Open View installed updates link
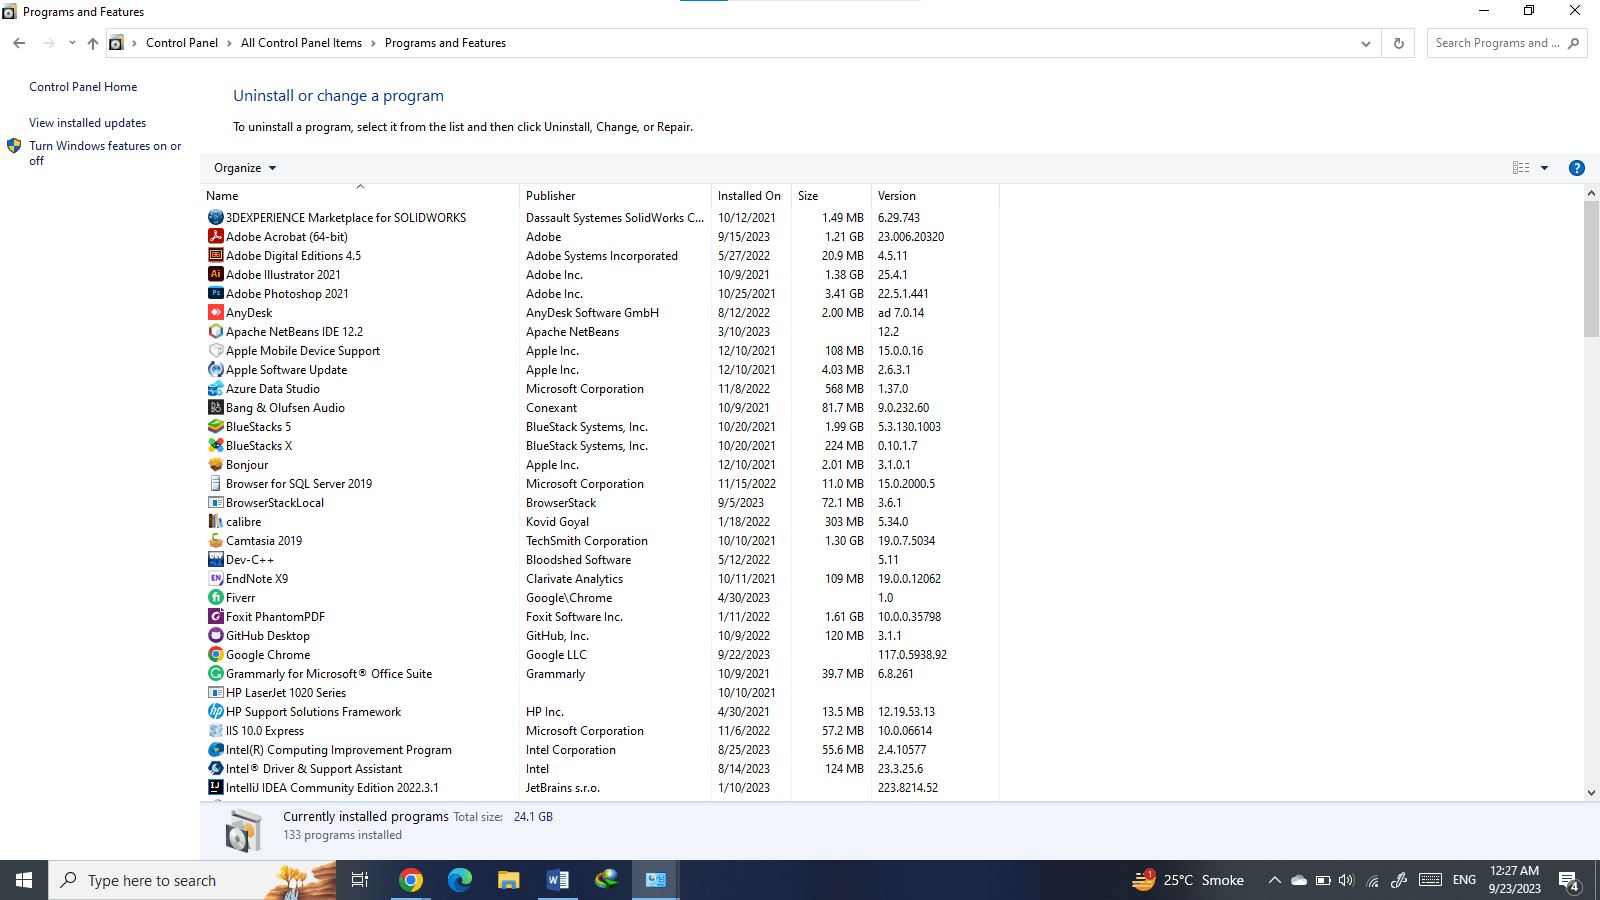The height and width of the screenshot is (900, 1600). click(x=87, y=123)
